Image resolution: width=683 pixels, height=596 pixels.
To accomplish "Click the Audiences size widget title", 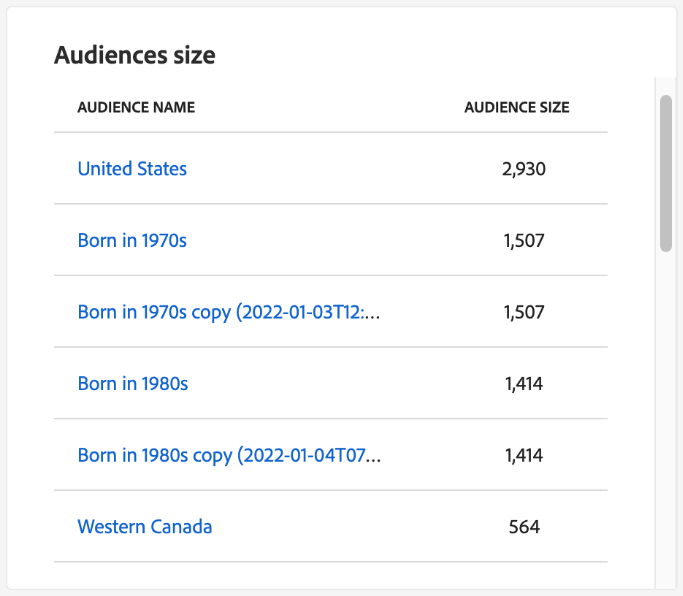I will click(x=135, y=55).
